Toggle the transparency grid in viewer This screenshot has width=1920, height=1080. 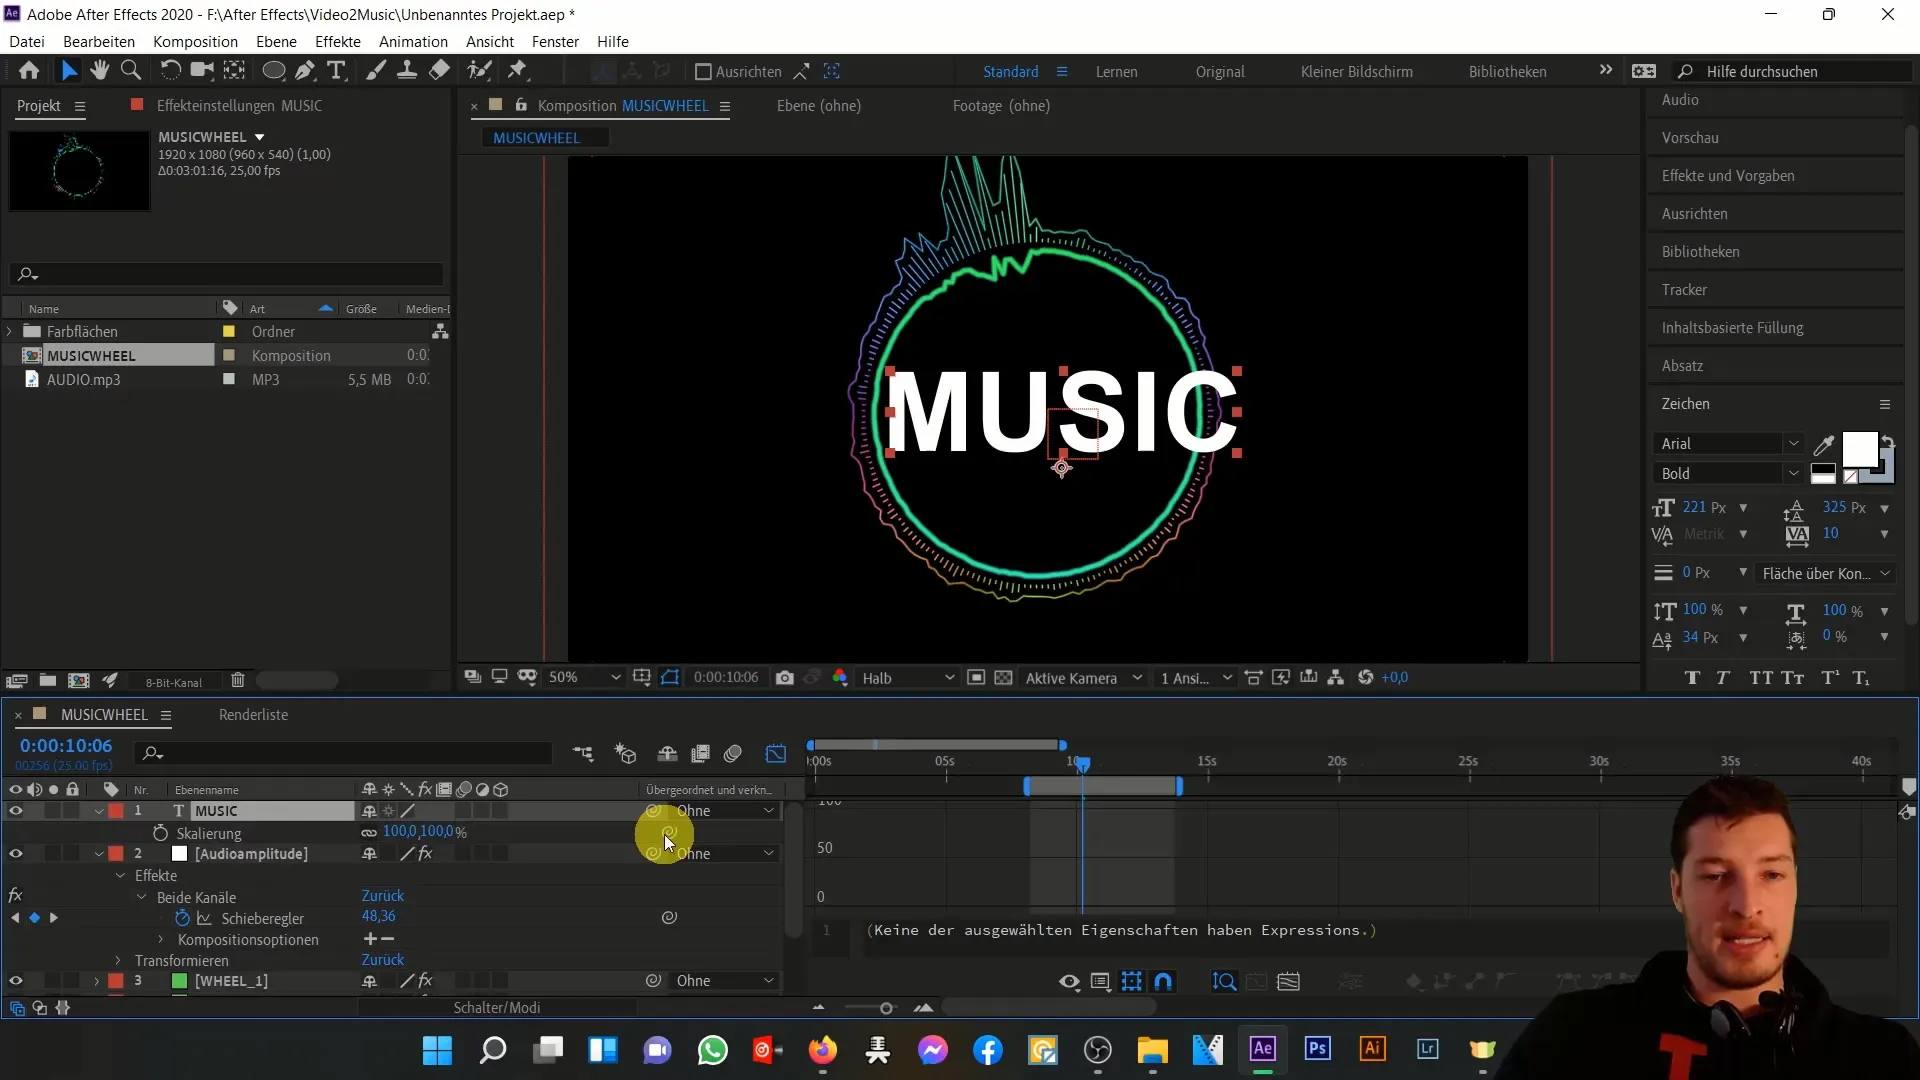pos(1004,678)
